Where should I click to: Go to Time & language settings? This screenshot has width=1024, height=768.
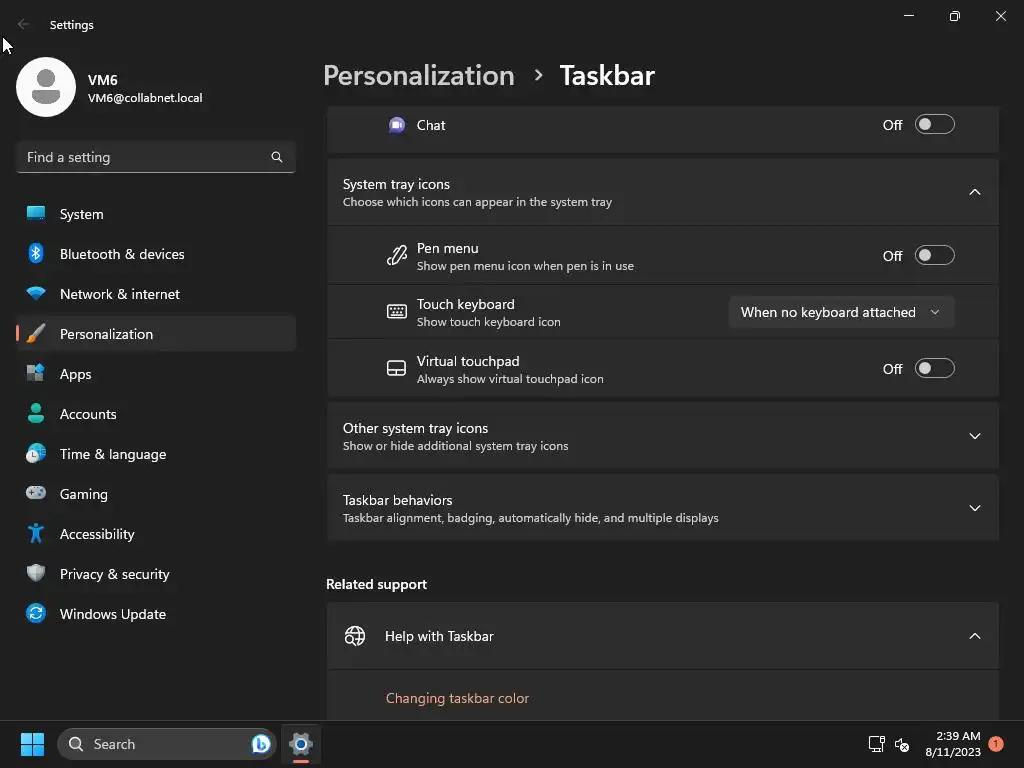(113, 454)
